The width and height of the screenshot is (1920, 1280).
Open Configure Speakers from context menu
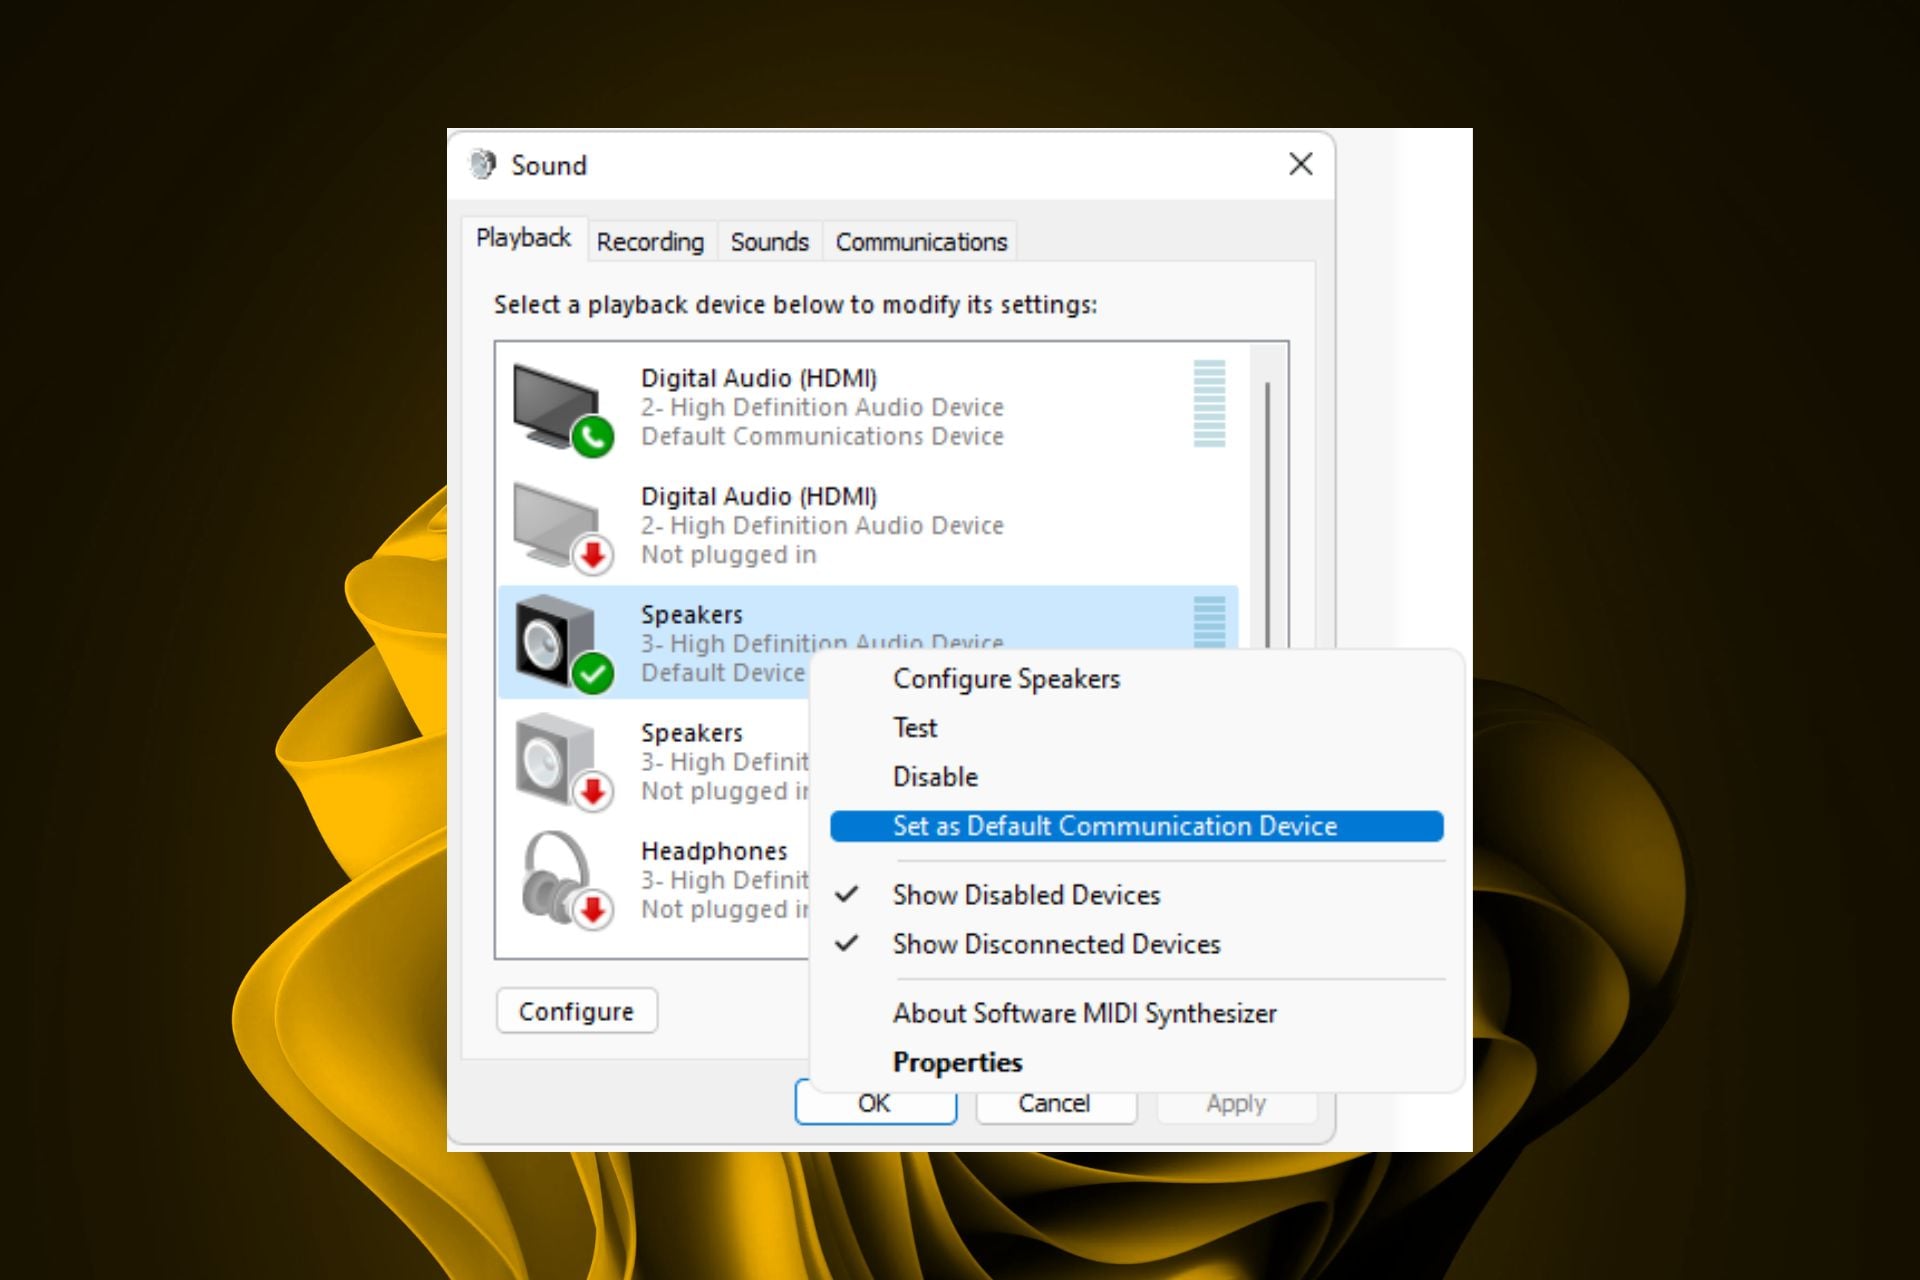(x=1006, y=679)
